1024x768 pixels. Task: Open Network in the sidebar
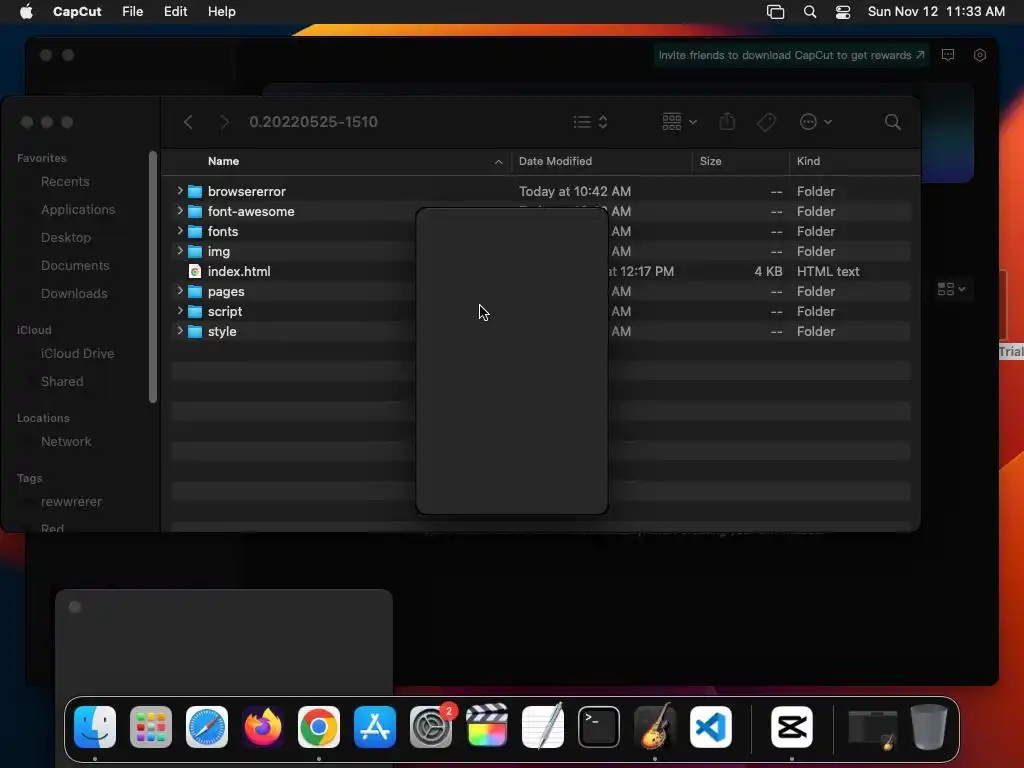(x=66, y=441)
